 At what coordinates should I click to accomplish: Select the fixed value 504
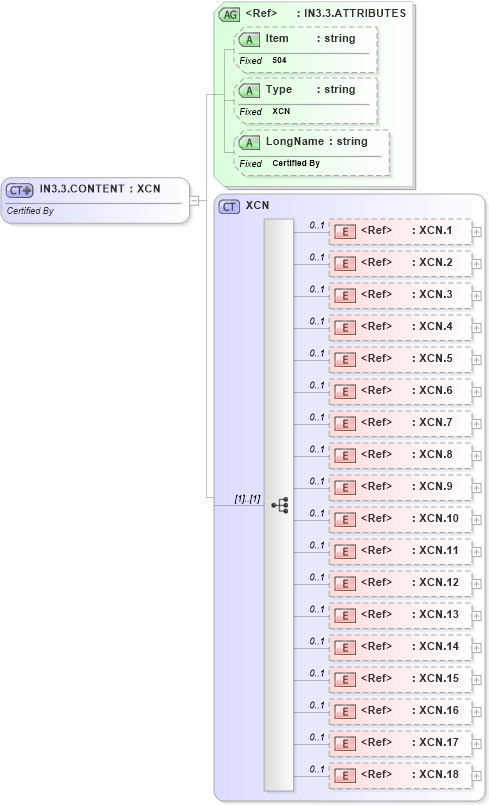click(x=279, y=61)
